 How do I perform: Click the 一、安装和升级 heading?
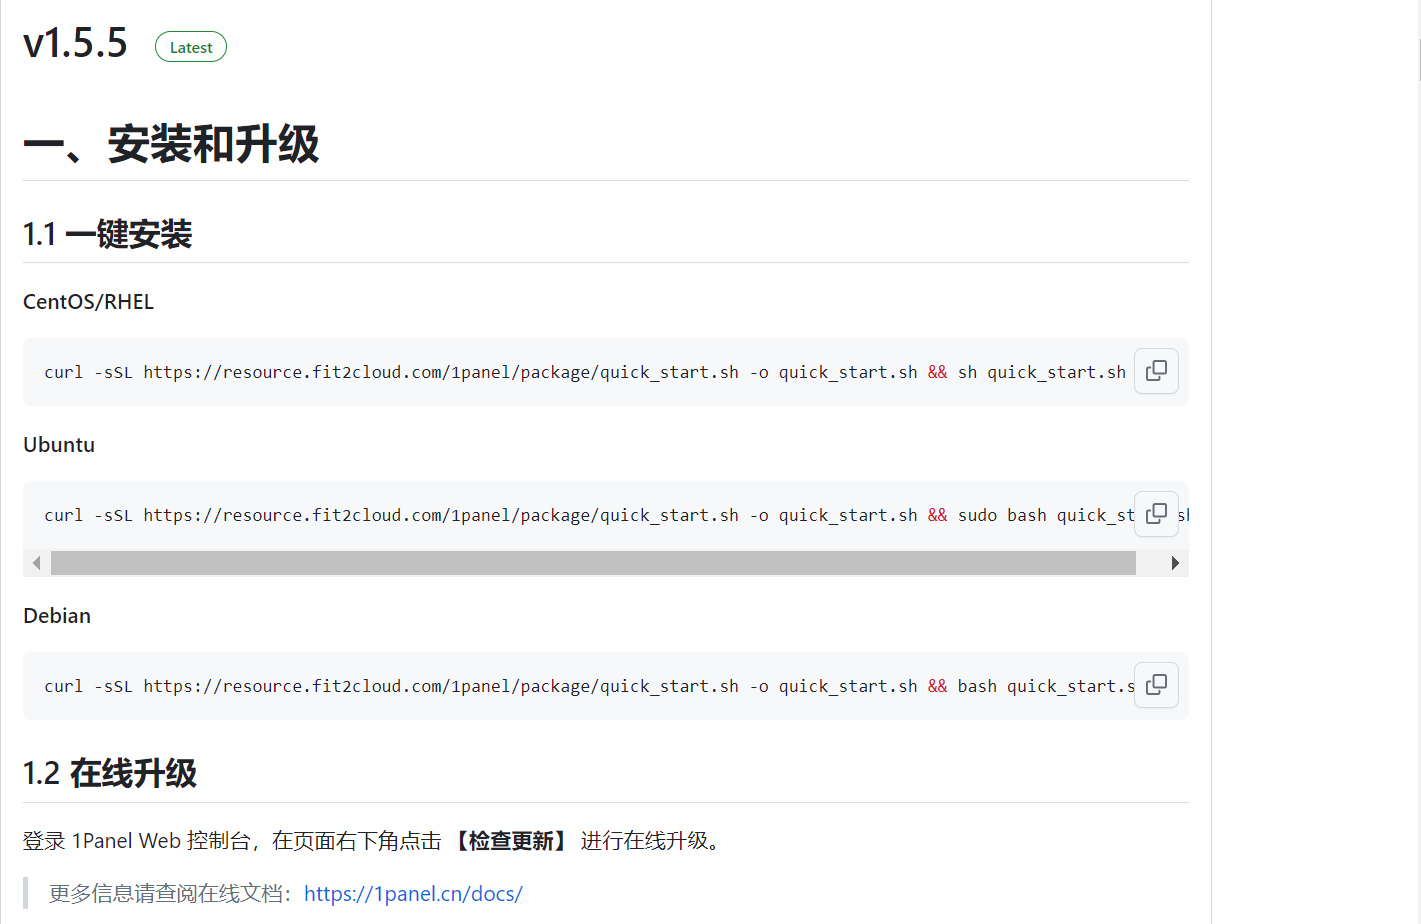point(171,144)
